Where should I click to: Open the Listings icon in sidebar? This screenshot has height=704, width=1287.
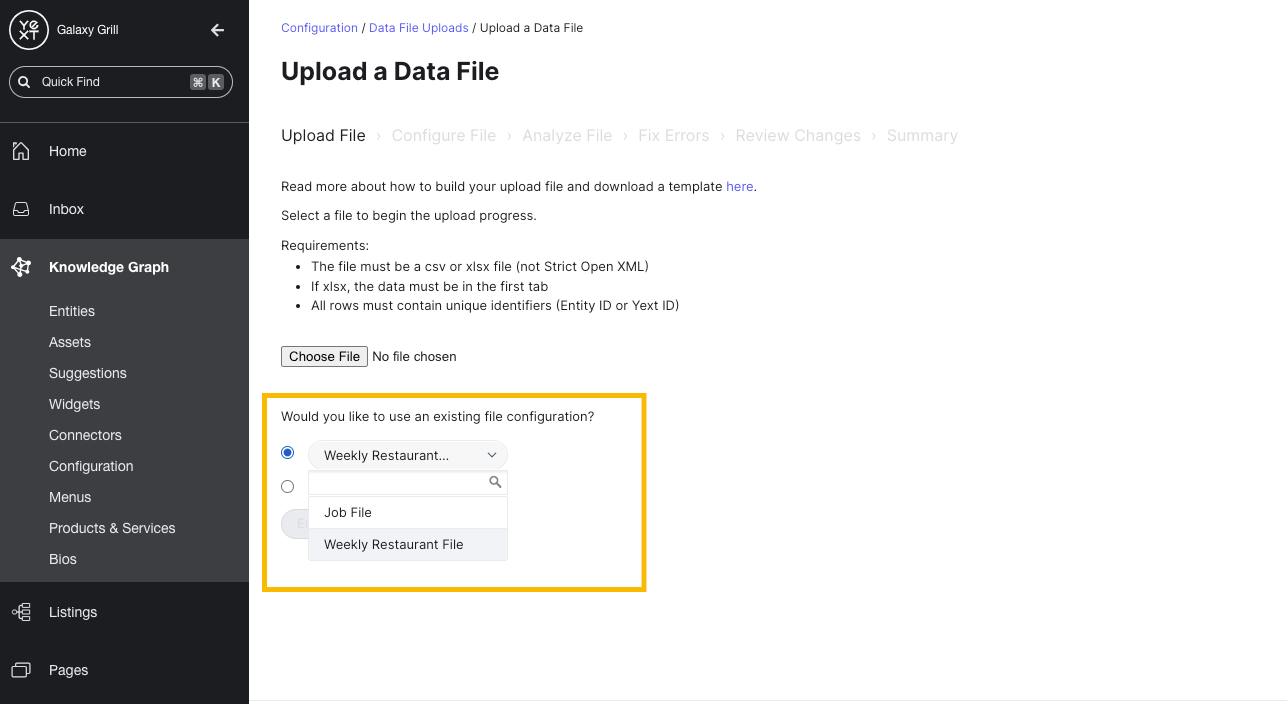click(x=21, y=612)
